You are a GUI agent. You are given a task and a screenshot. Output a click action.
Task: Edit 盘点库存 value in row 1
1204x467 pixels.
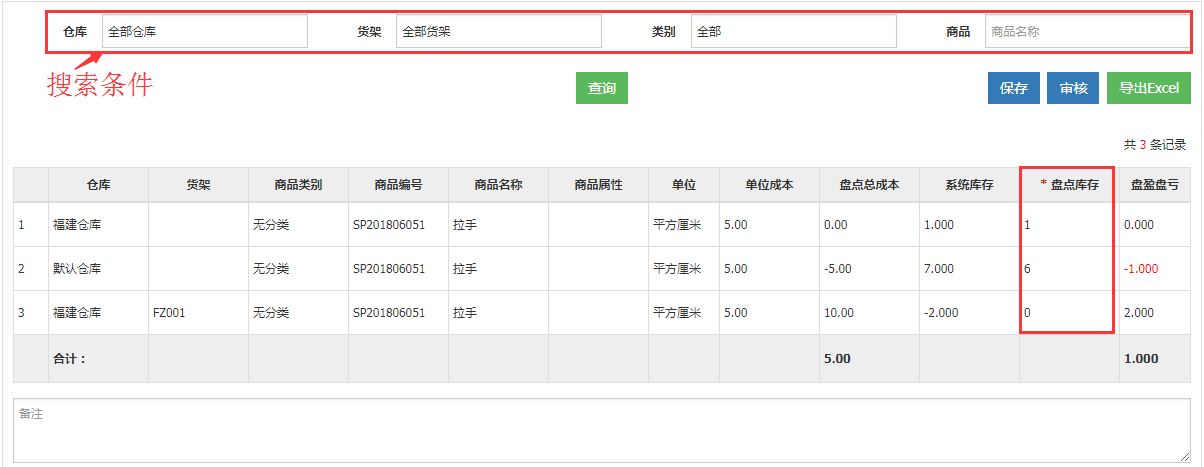(1066, 225)
